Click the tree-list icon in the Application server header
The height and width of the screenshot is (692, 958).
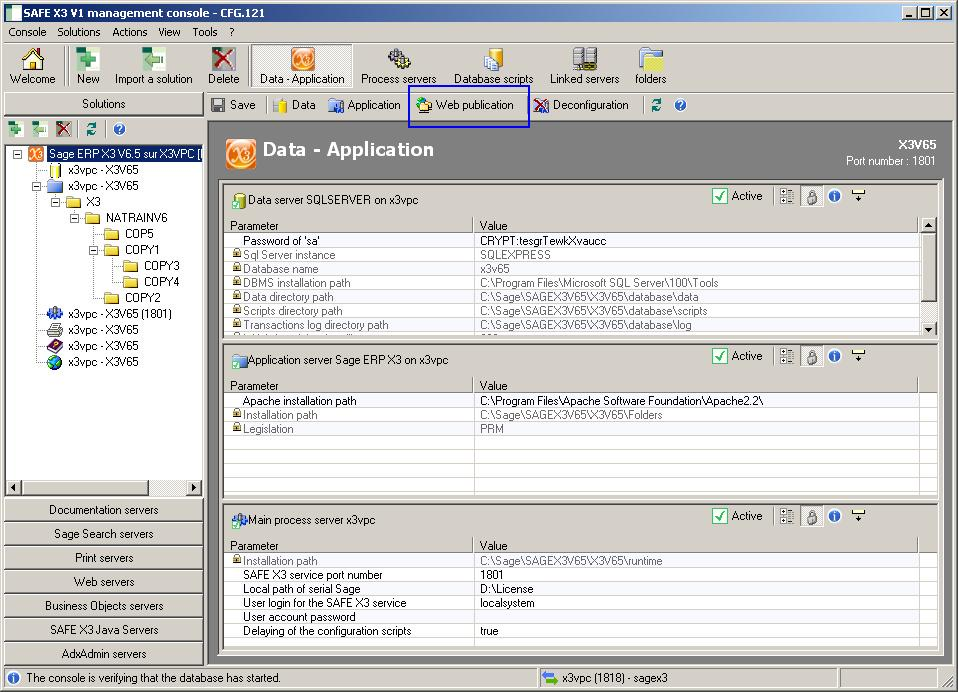click(x=787, y=356)
